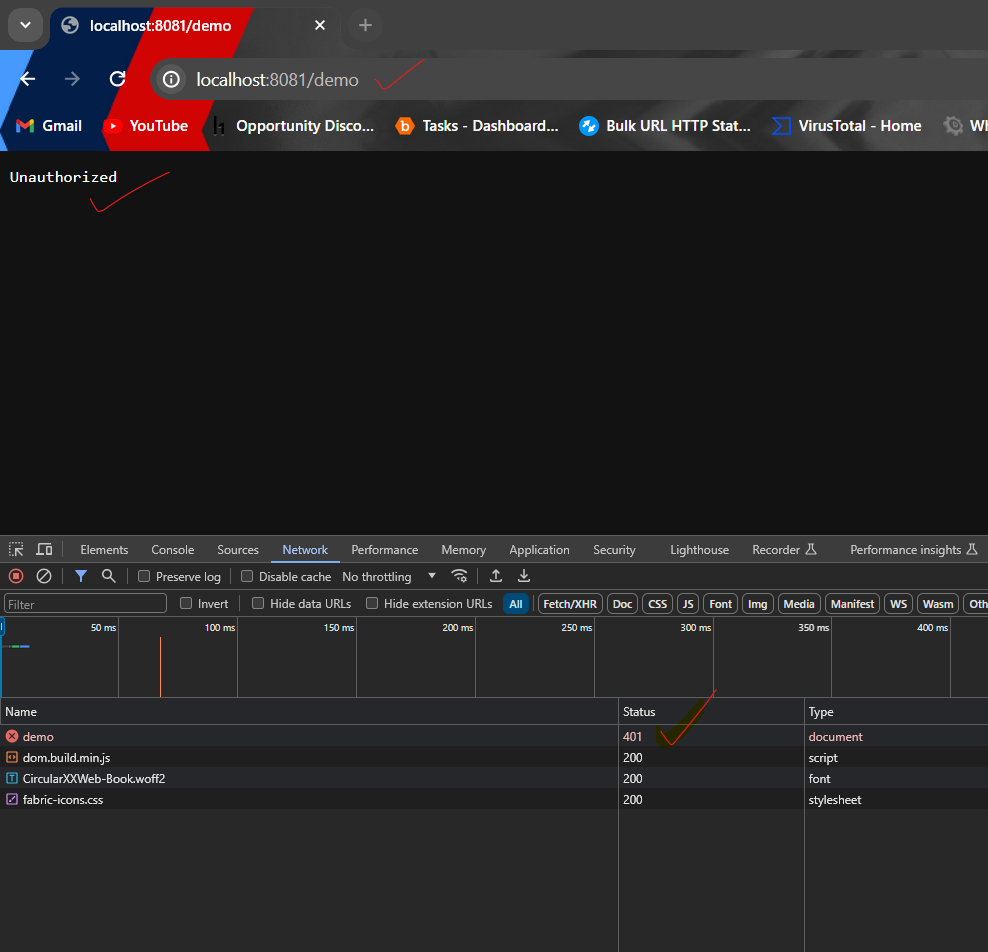
Task: Filter requests by Manifest type
Action: (x=853, y=604)
